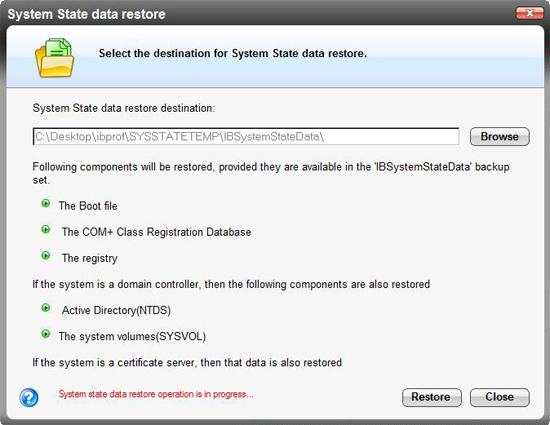Close the dialog using the red X button

530,13
